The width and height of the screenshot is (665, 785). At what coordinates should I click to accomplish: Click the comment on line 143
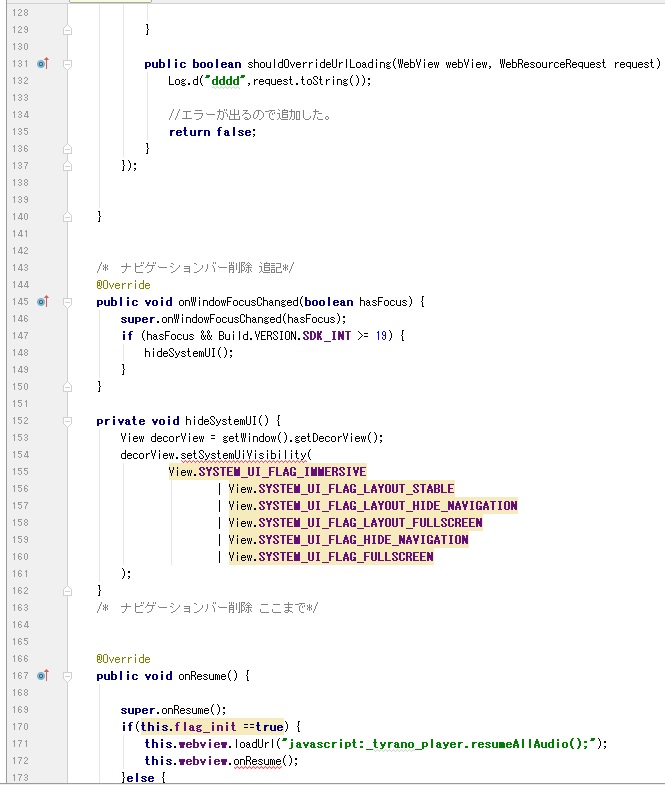195,268
